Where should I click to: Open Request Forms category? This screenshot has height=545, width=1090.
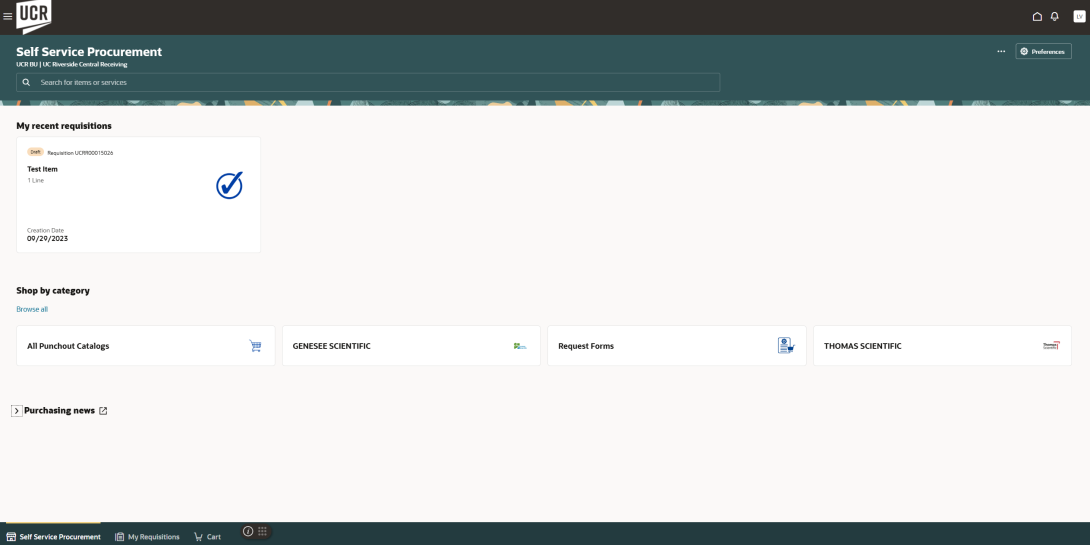point(676,345)
